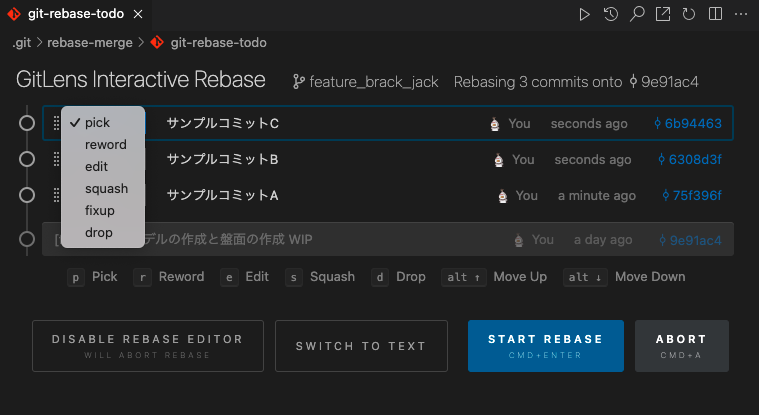The height and width of the screenshot is (415, 759).
Task: Click the open-in-new-window icon
Action: point(663,14)
